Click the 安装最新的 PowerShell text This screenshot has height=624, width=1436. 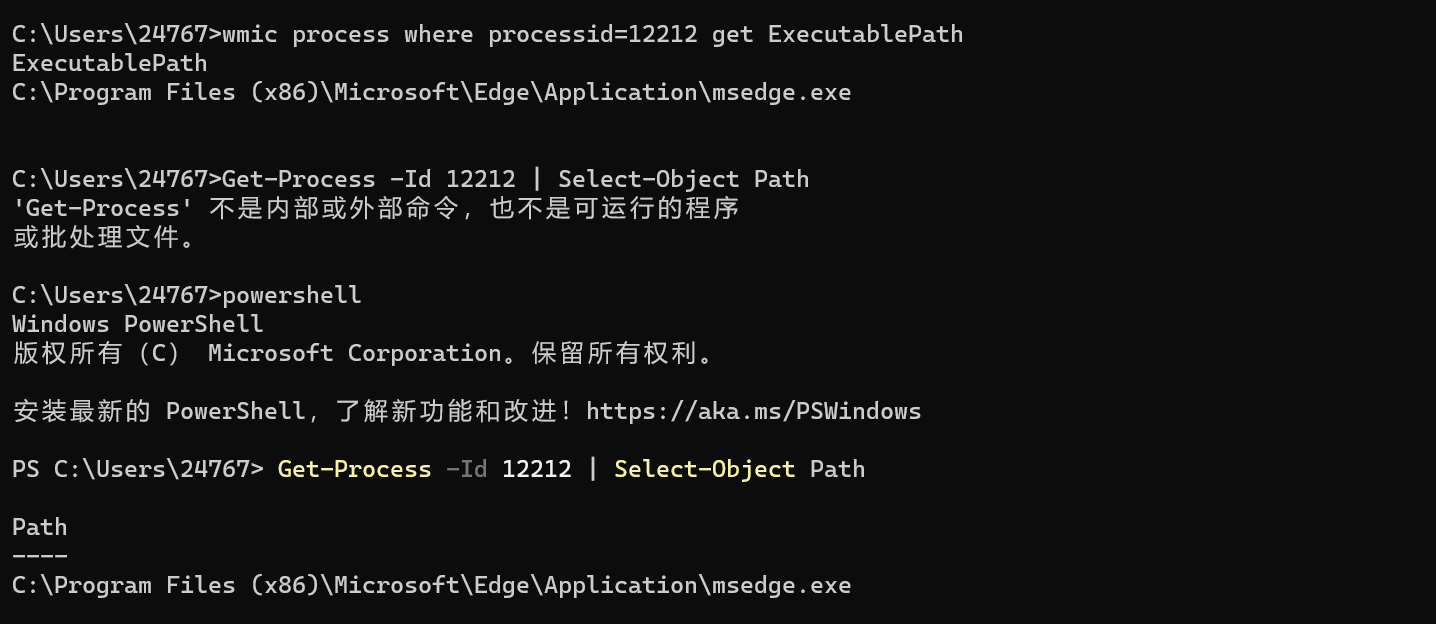point(159,411)
